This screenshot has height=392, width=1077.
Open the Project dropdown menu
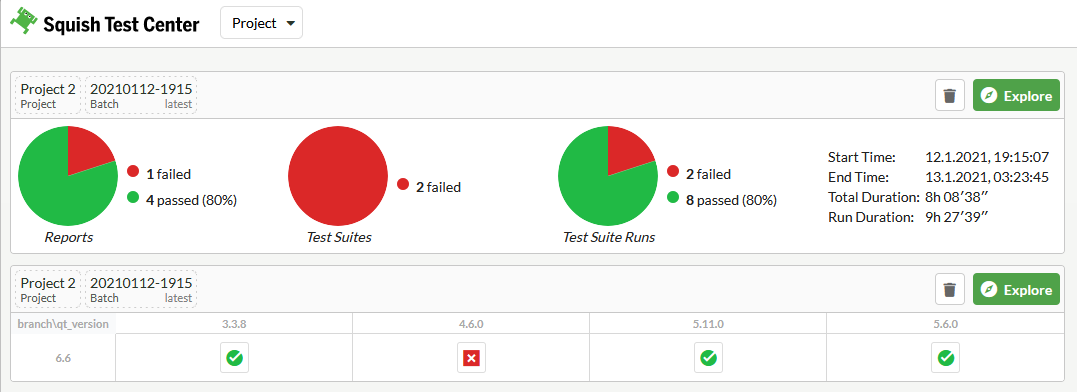(x=261, y=23)
